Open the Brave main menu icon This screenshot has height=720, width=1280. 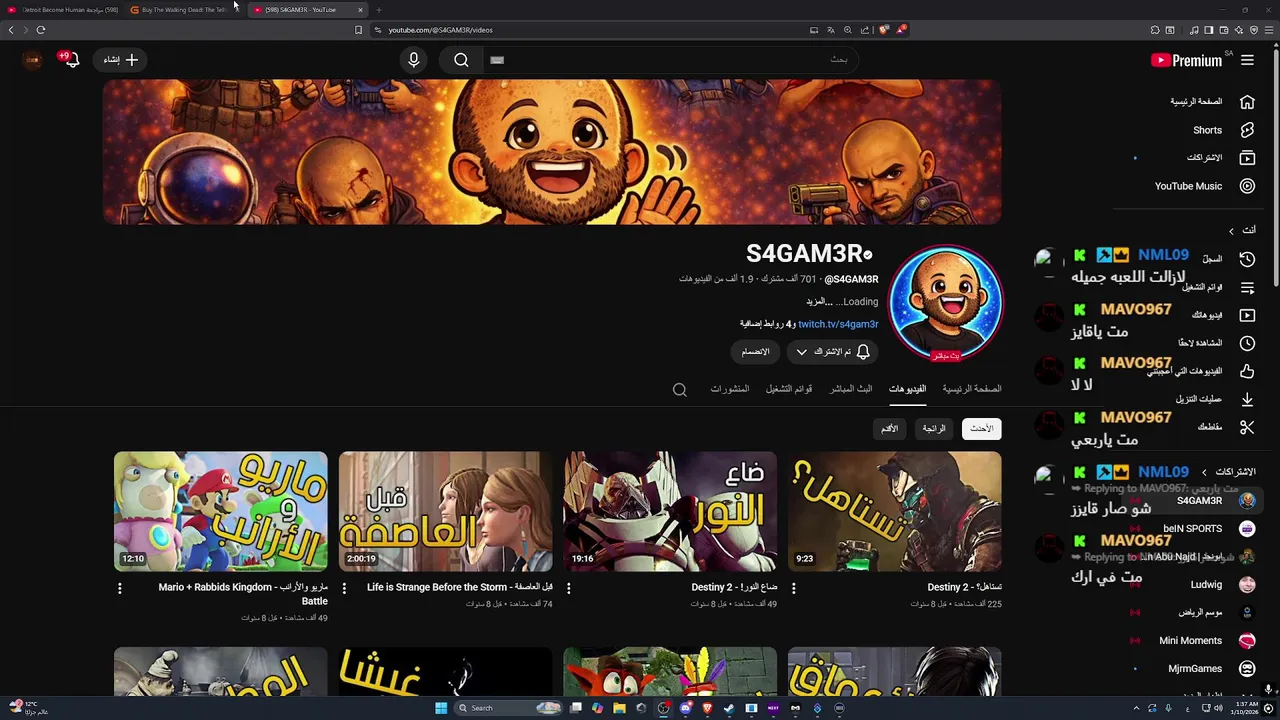pyautogui.click(x=1270, y=30)
